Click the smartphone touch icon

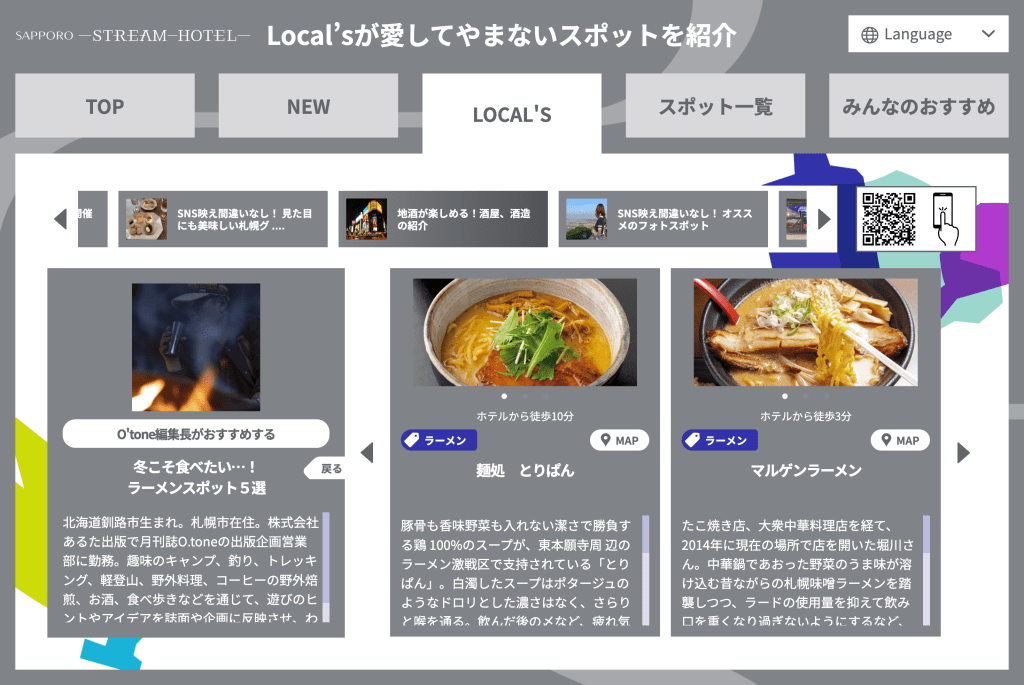[x=945, y=219]
